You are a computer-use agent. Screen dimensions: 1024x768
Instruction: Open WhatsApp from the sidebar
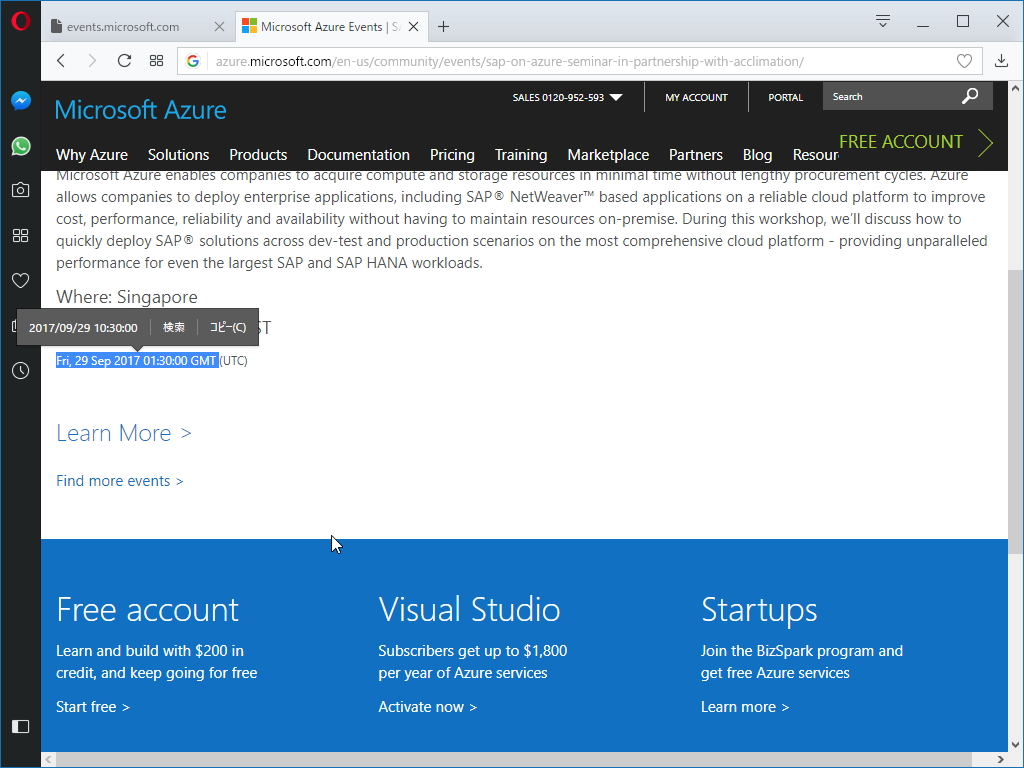click(20, 146)
